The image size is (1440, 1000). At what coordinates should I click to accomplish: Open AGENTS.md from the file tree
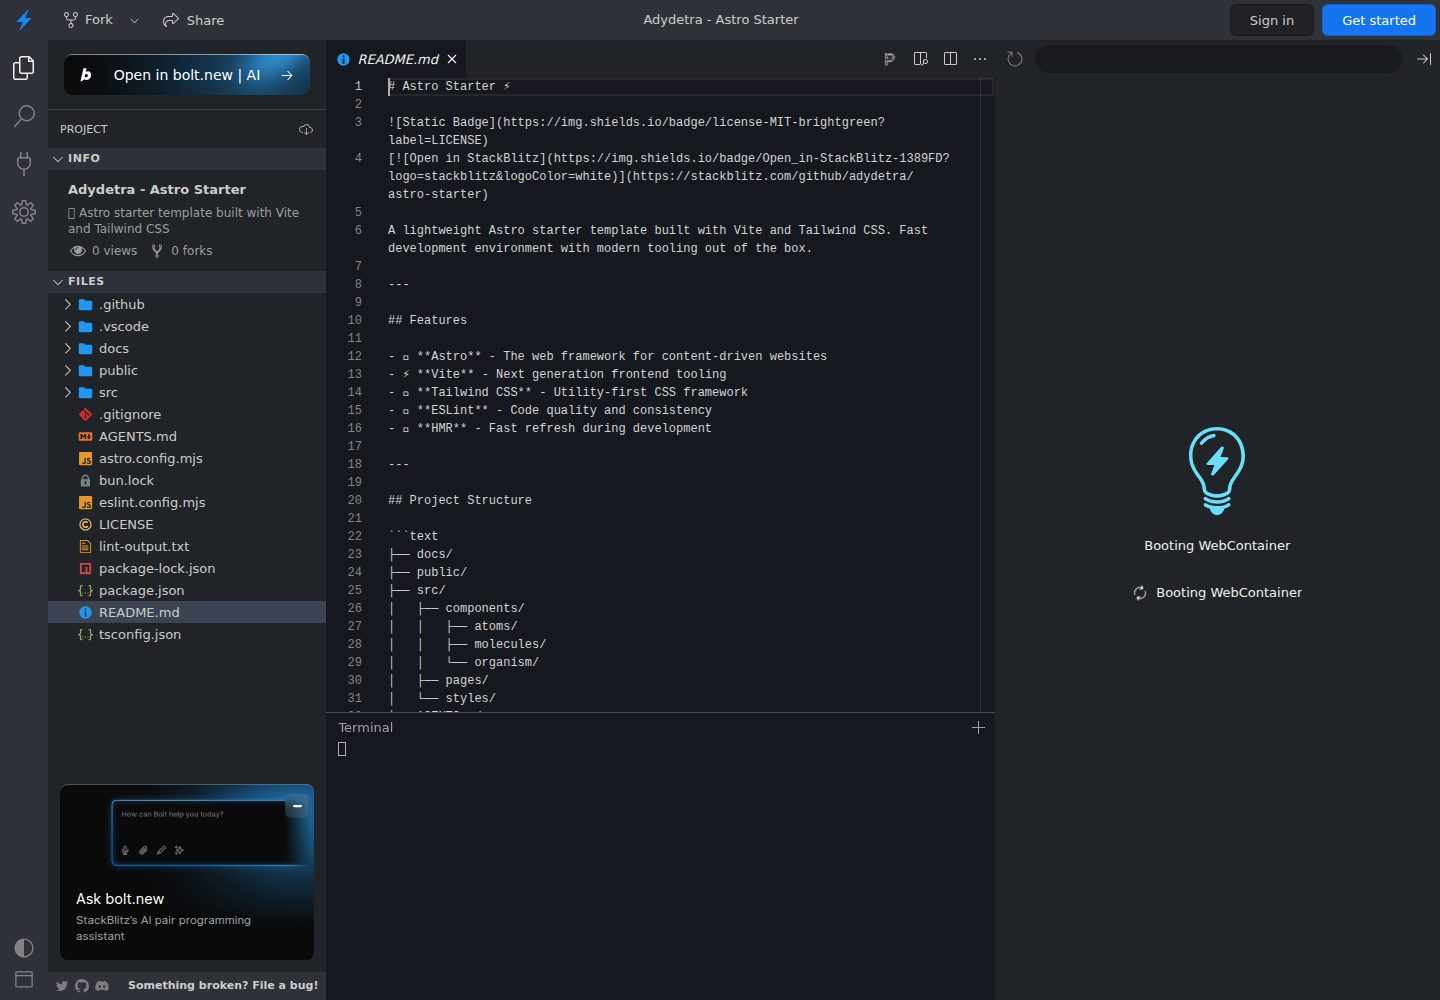(x=187, y=436)
